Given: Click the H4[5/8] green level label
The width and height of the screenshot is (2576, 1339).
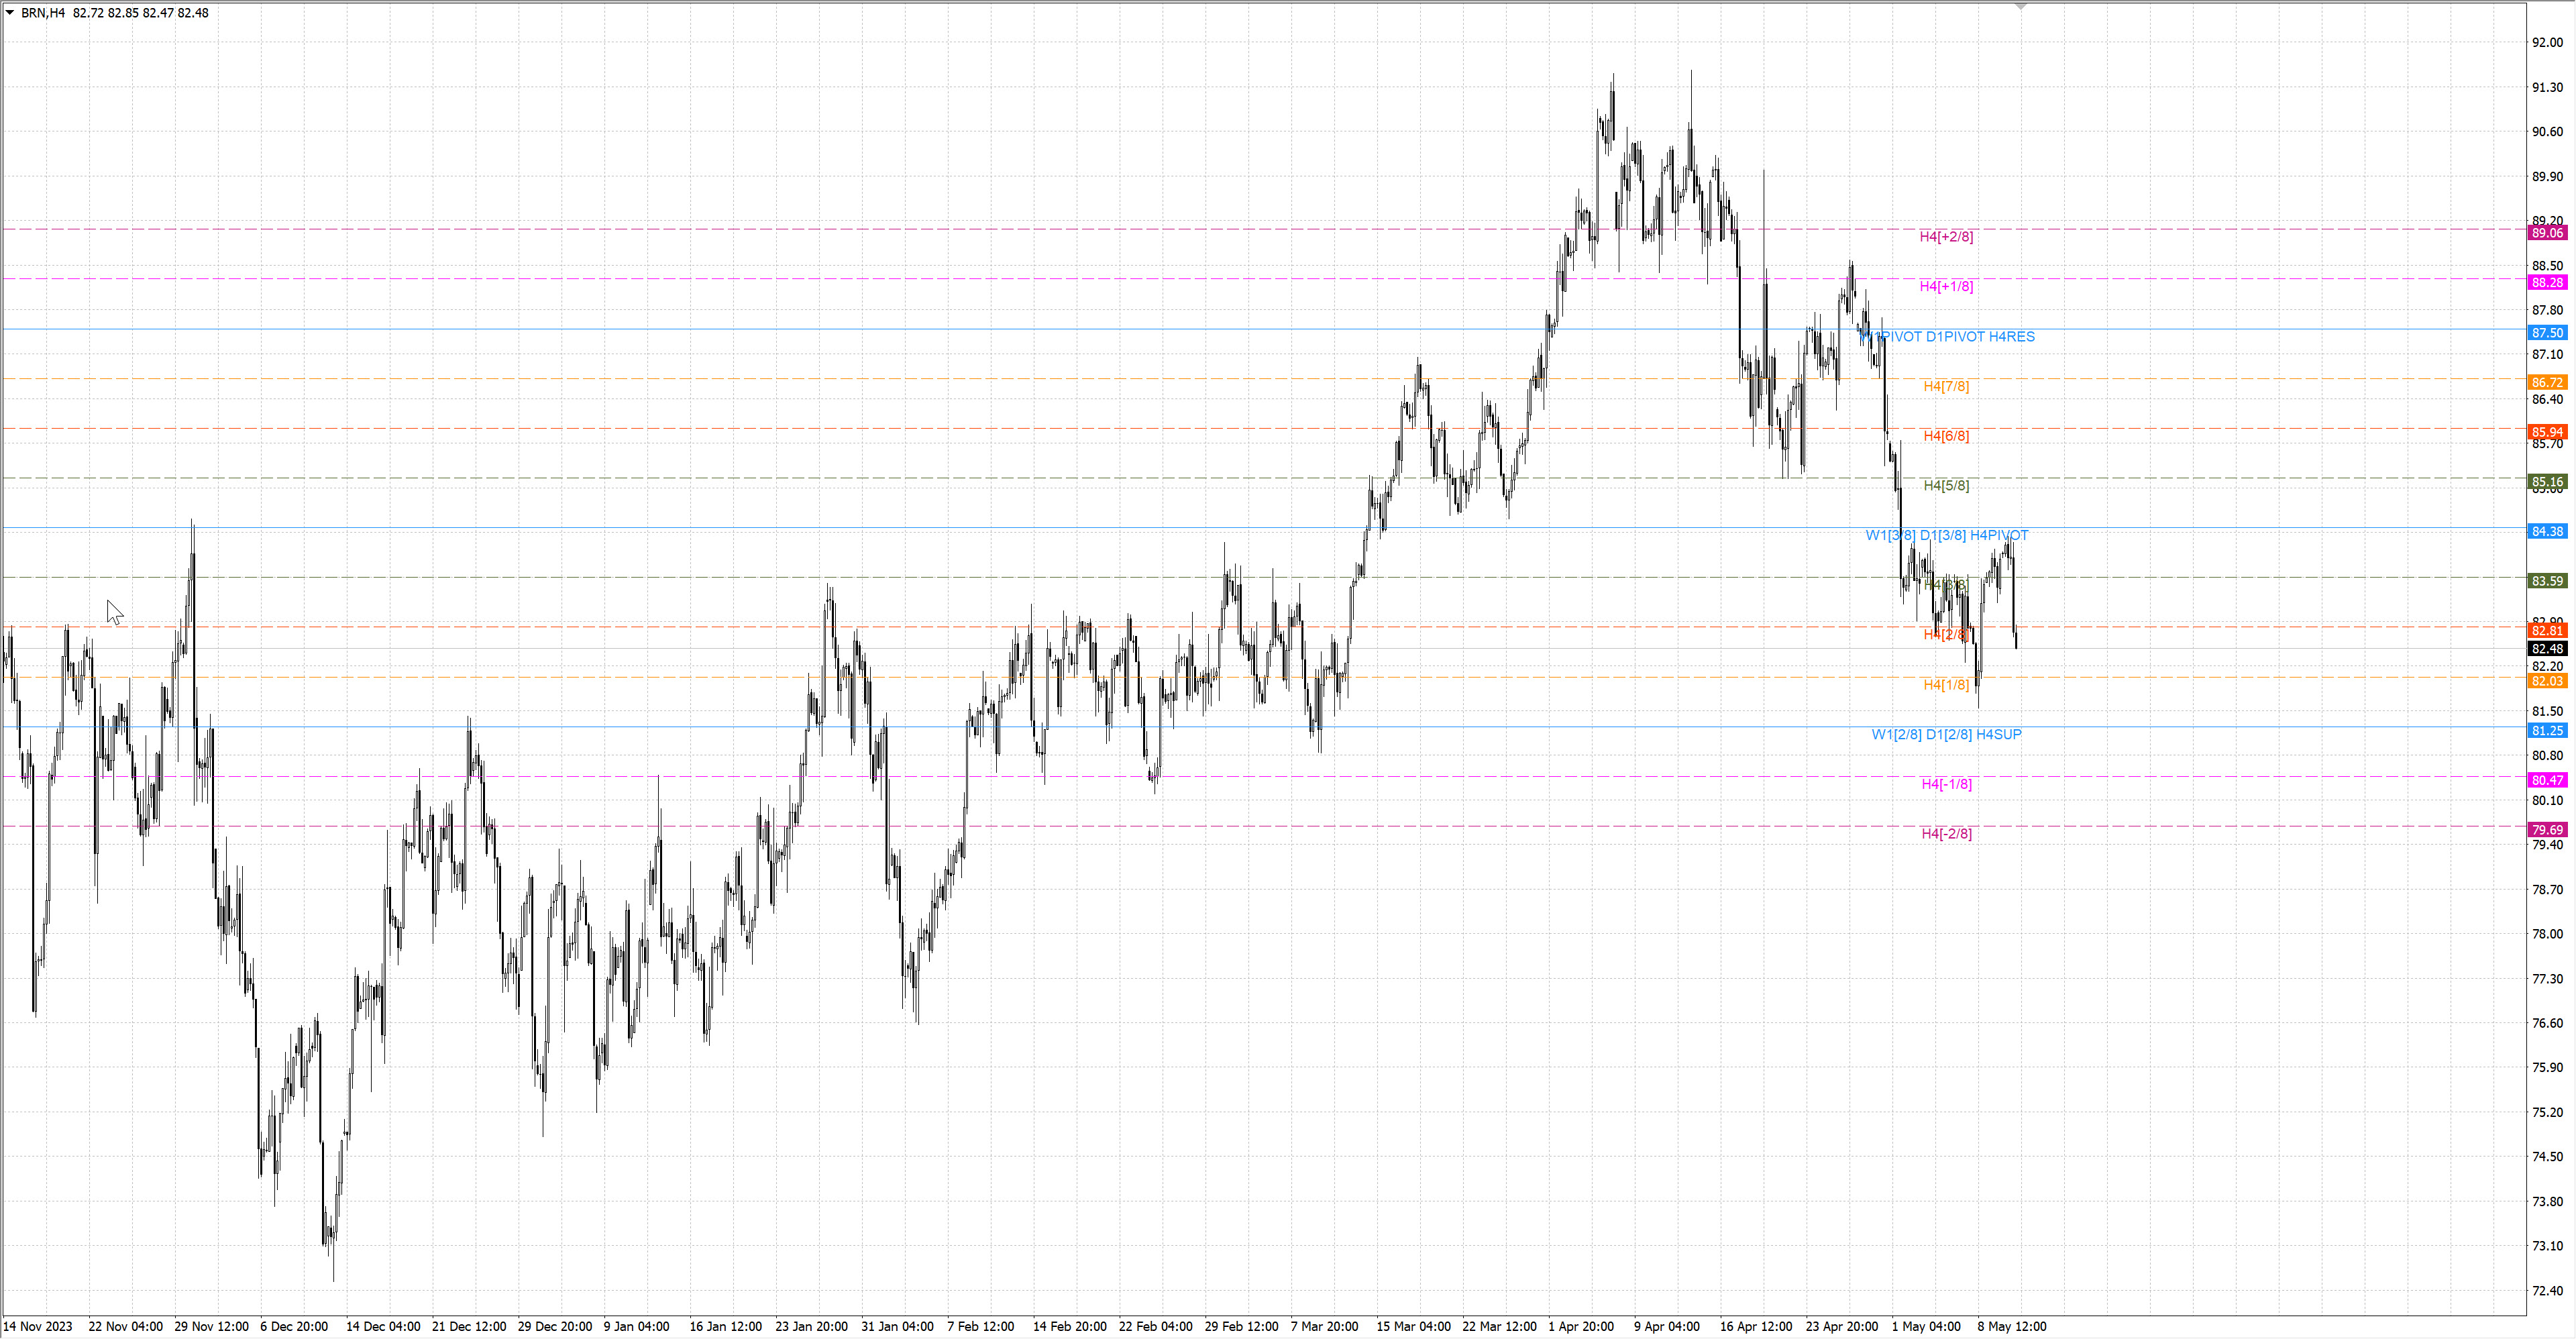Looking at the screenshot, I should tap(1946, 486).
